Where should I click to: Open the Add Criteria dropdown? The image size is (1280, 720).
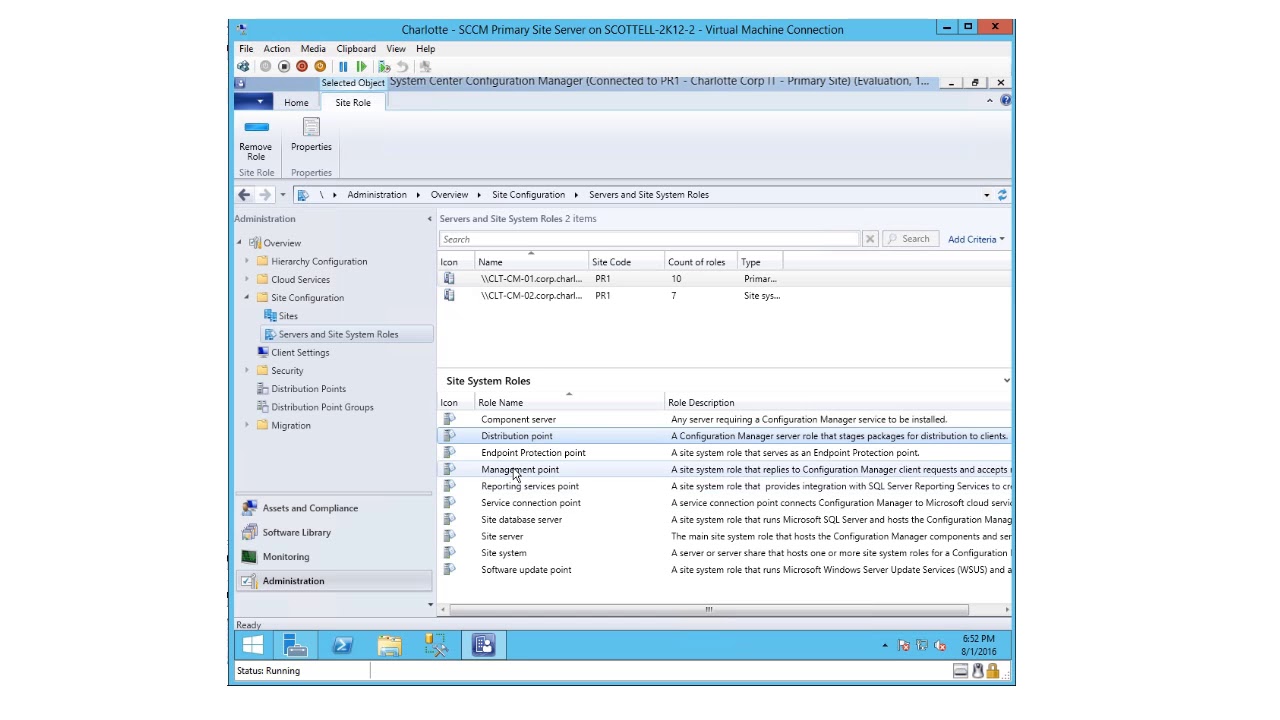(x=976, y=239)
